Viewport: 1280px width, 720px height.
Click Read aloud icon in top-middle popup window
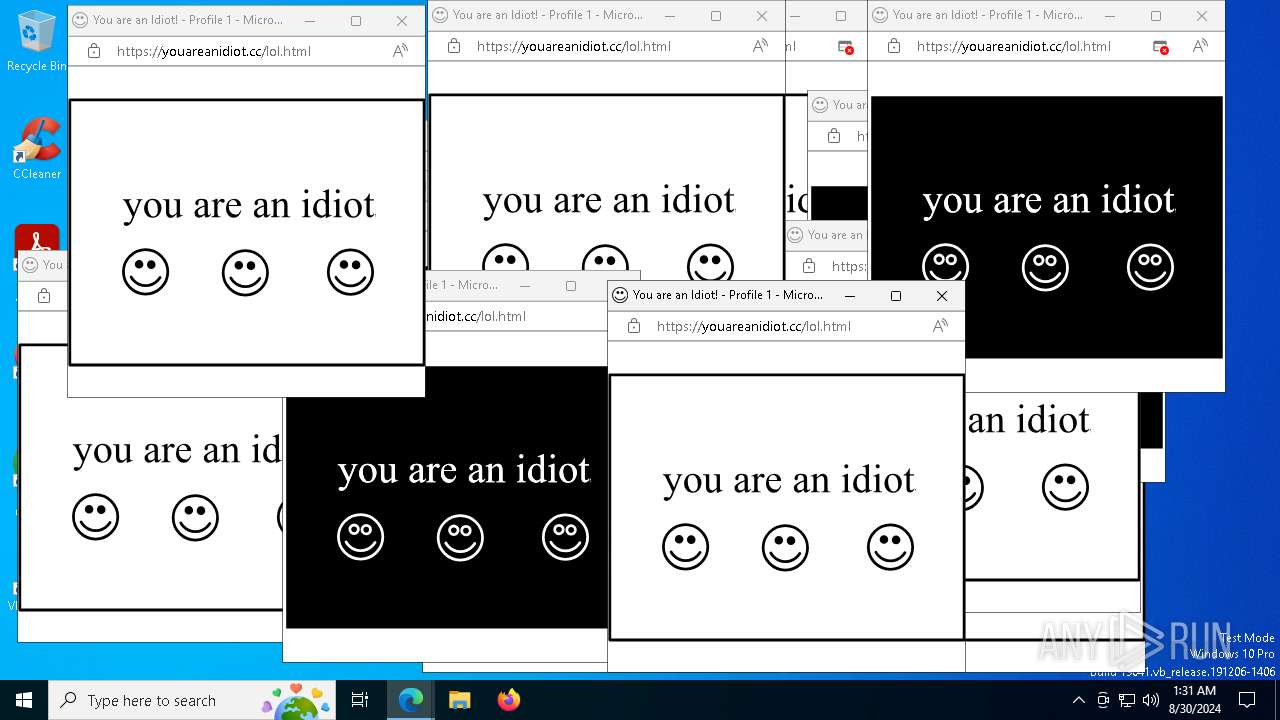click(x=760, y=46)
